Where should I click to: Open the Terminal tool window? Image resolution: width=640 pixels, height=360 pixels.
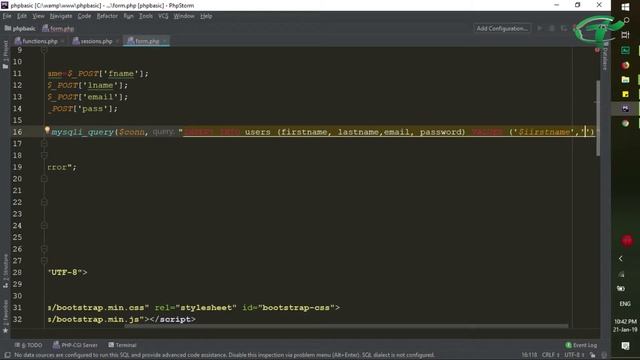point(122,345)
